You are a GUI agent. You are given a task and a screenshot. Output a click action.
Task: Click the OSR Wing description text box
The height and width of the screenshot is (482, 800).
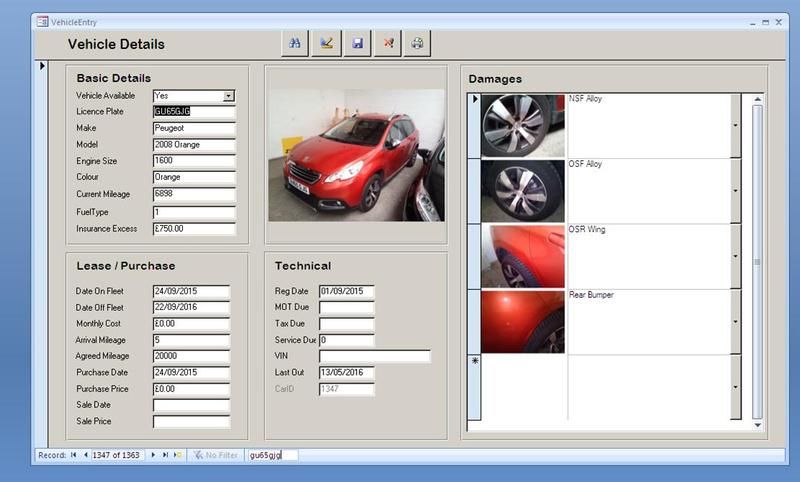[648, 256]
